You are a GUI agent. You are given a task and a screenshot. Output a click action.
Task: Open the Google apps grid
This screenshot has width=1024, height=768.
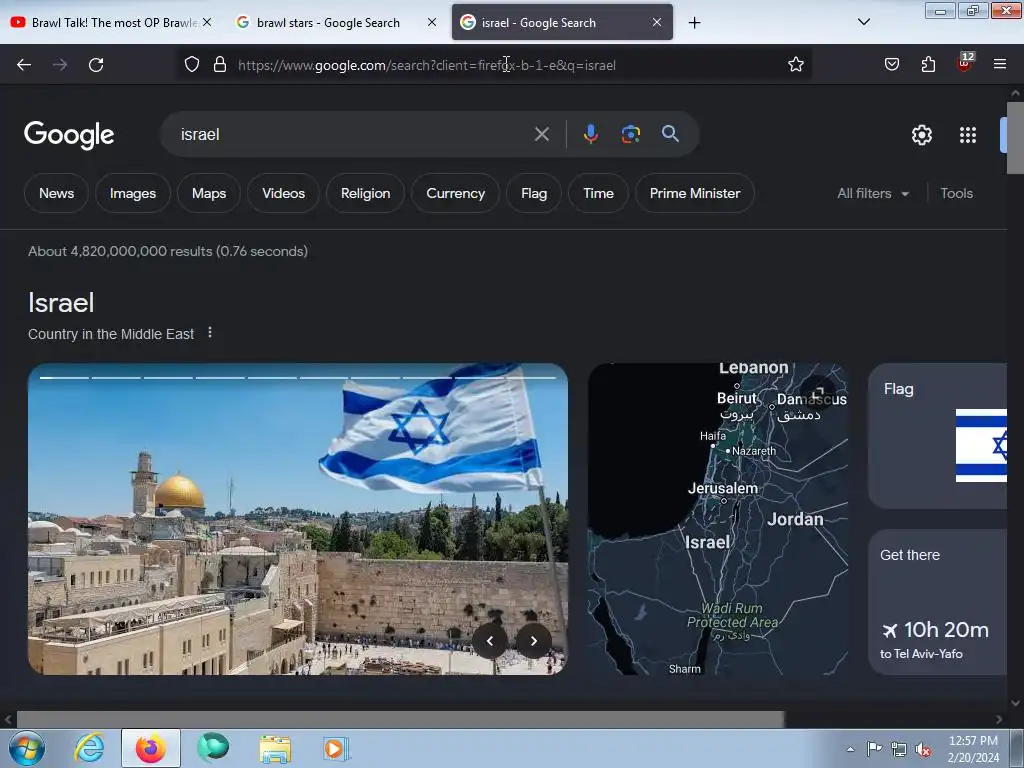968,135
